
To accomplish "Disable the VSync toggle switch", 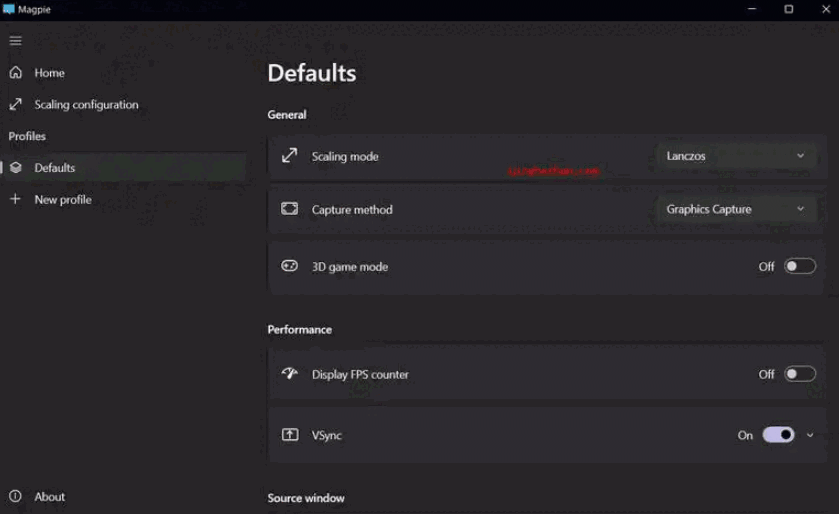I will coord(778,435).
